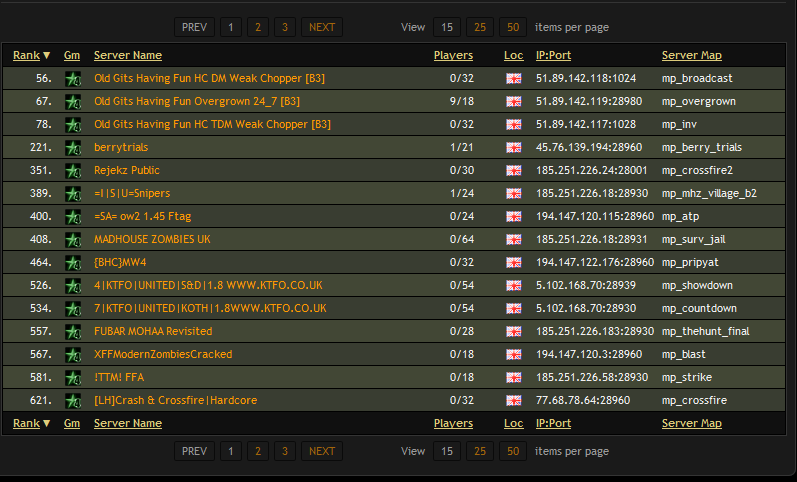Click the bottom PREV page button
The width and height of the screenshot is (797, 482).
[x=194, y=451]
